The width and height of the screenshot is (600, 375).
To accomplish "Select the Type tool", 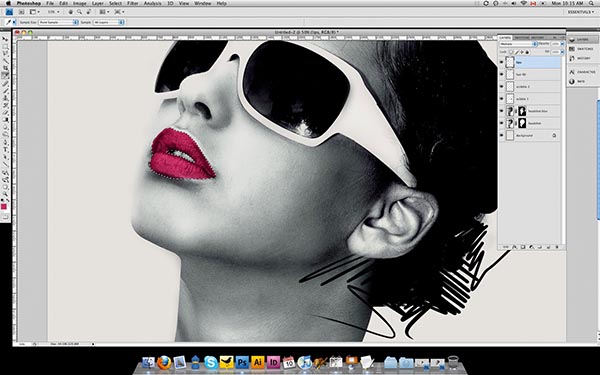I will coord(6,148).
